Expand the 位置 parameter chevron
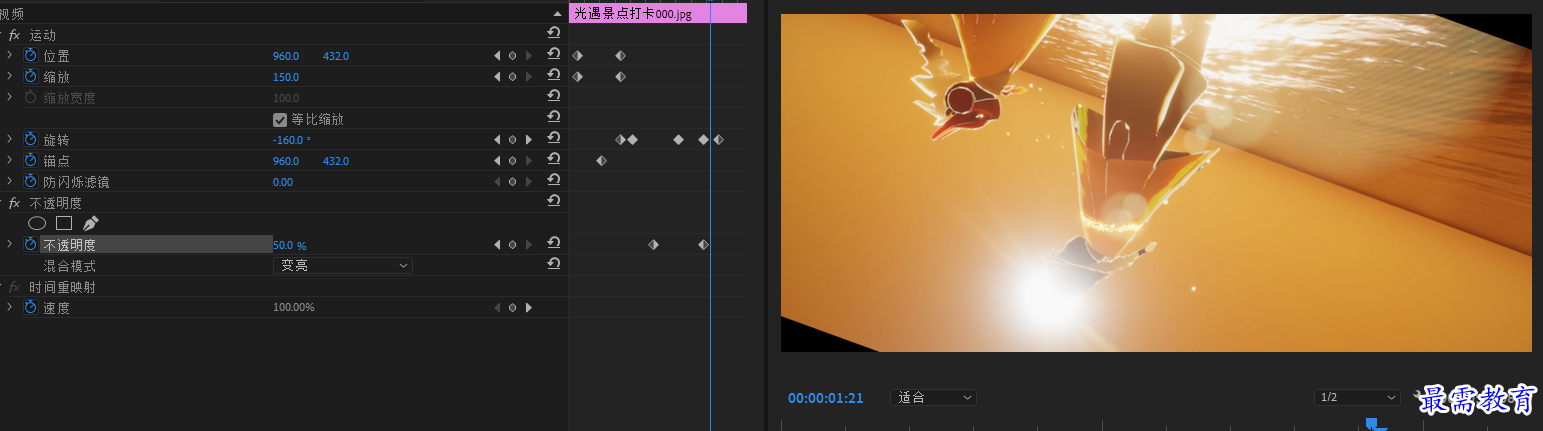1543x431 pixels. [x=9, y=55]
